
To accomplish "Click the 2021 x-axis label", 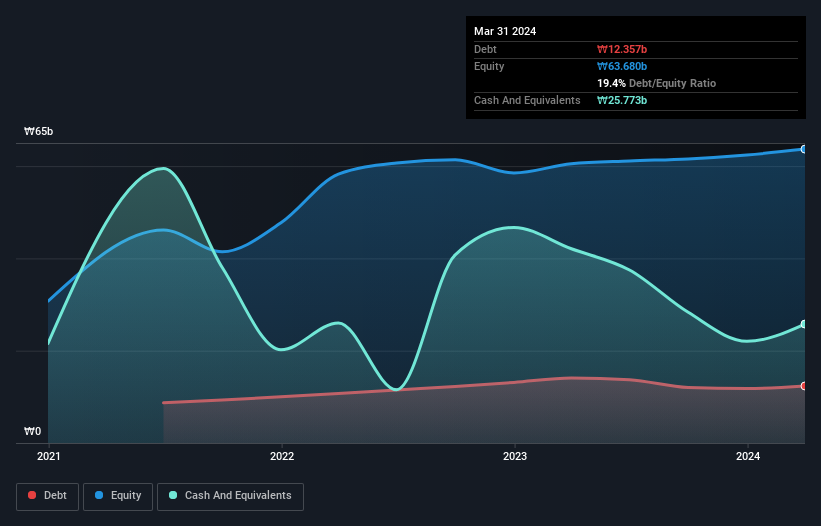I will pos(49,456).
